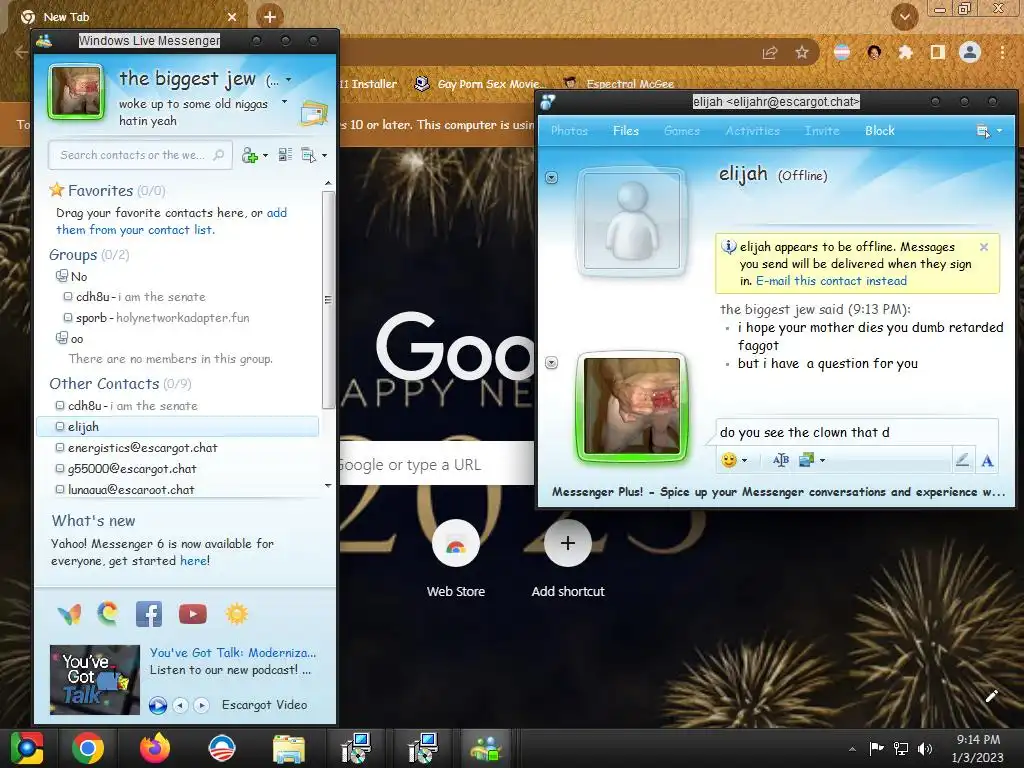Open the Chrome profile avatar icon
This screenshot has width=1024, height=768.
[970, 52]
